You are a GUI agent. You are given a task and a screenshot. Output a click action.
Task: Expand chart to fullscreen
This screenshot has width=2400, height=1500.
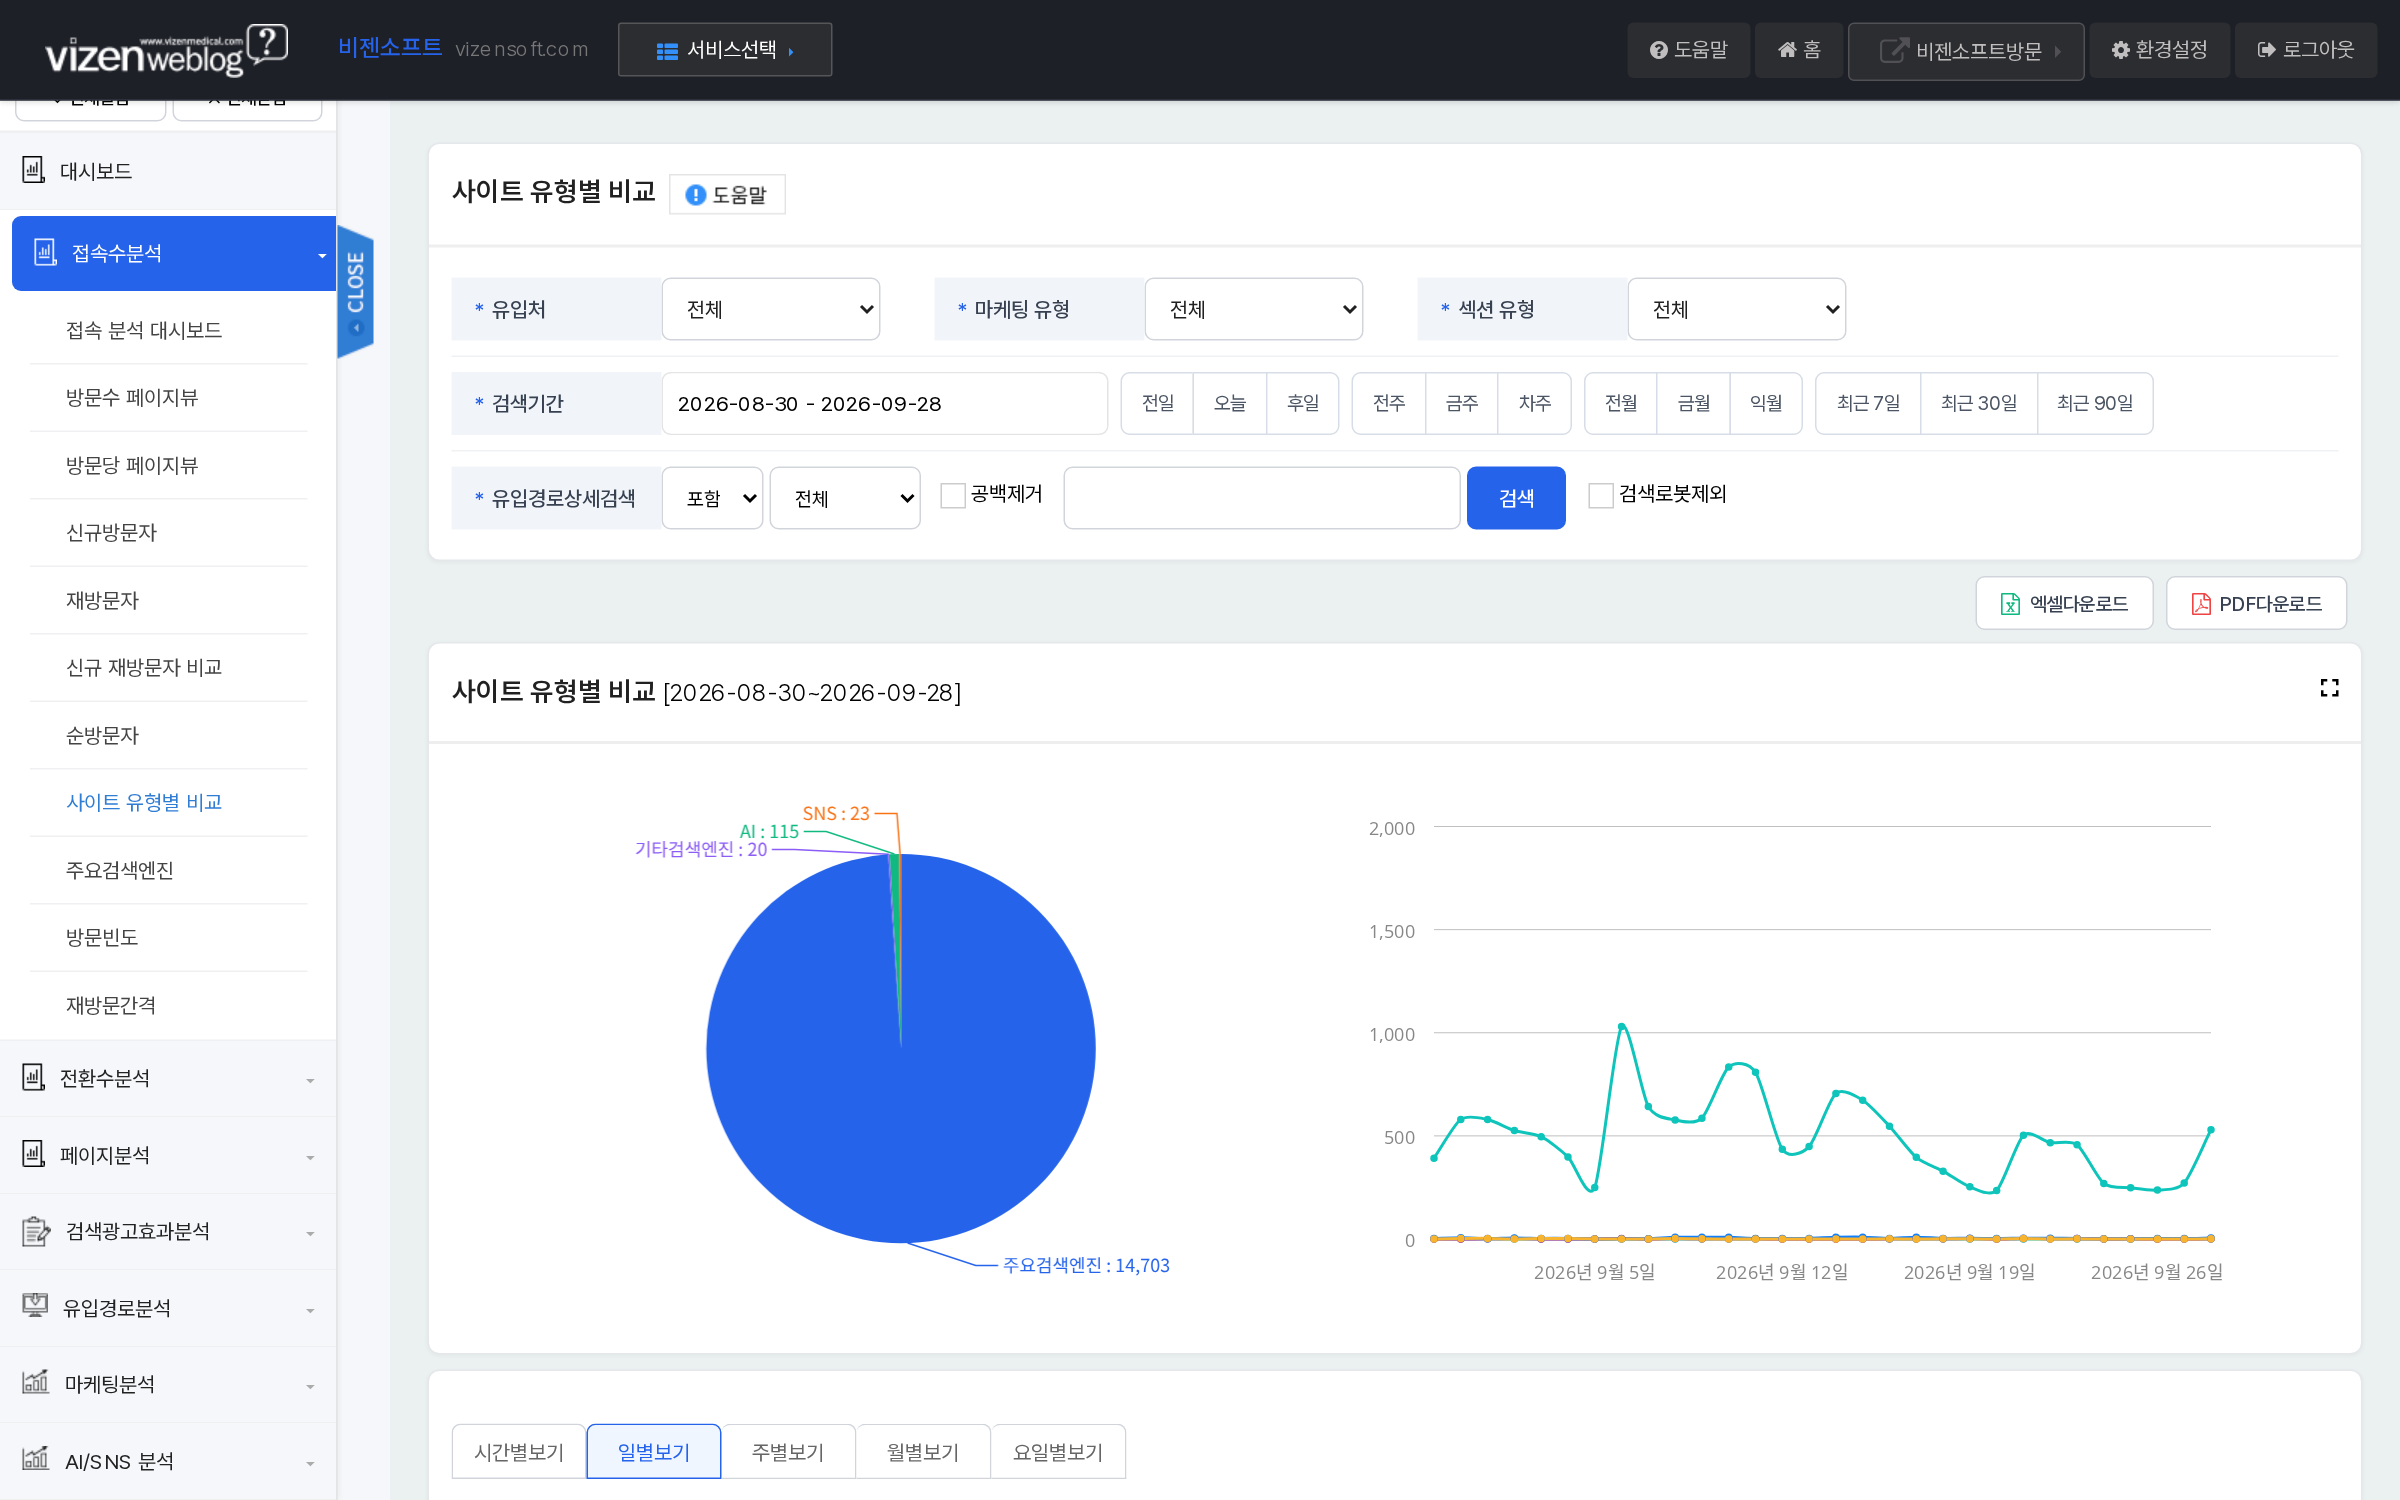pyautogui.click(x=2329, y=688)
